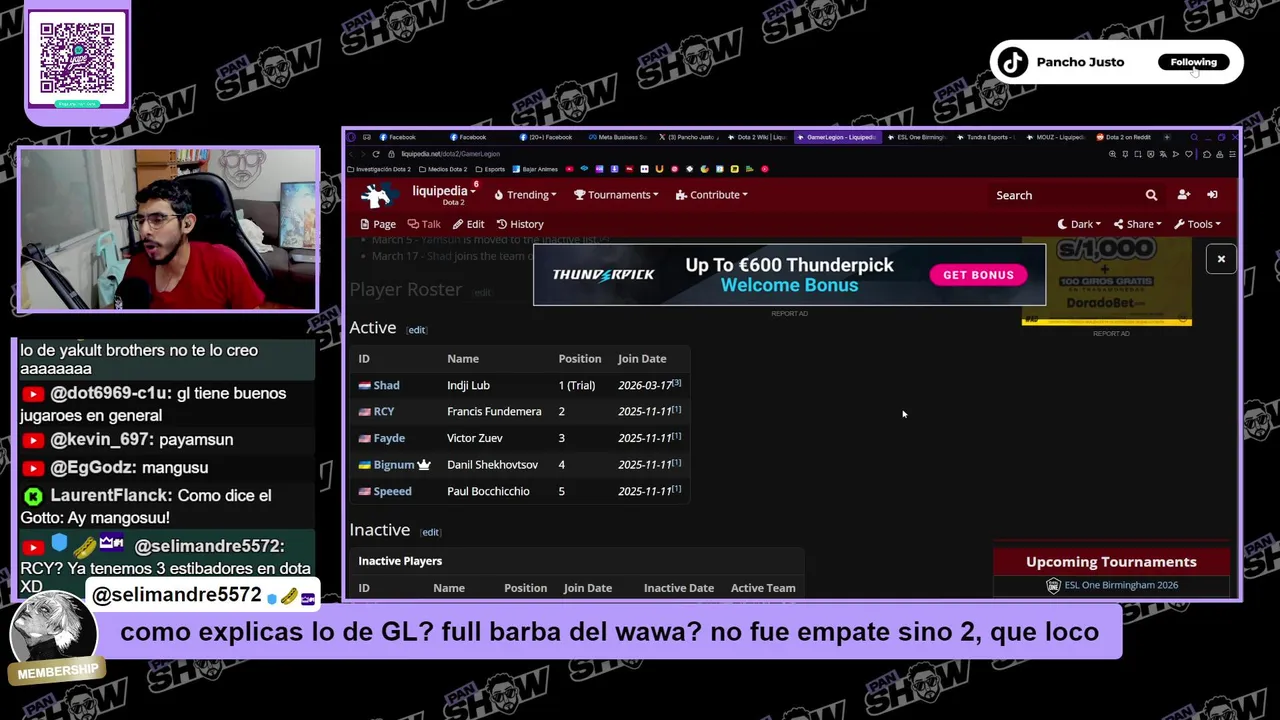Click the QR code image
Viewport: 1280px width, 720px height.
[77, 58]
